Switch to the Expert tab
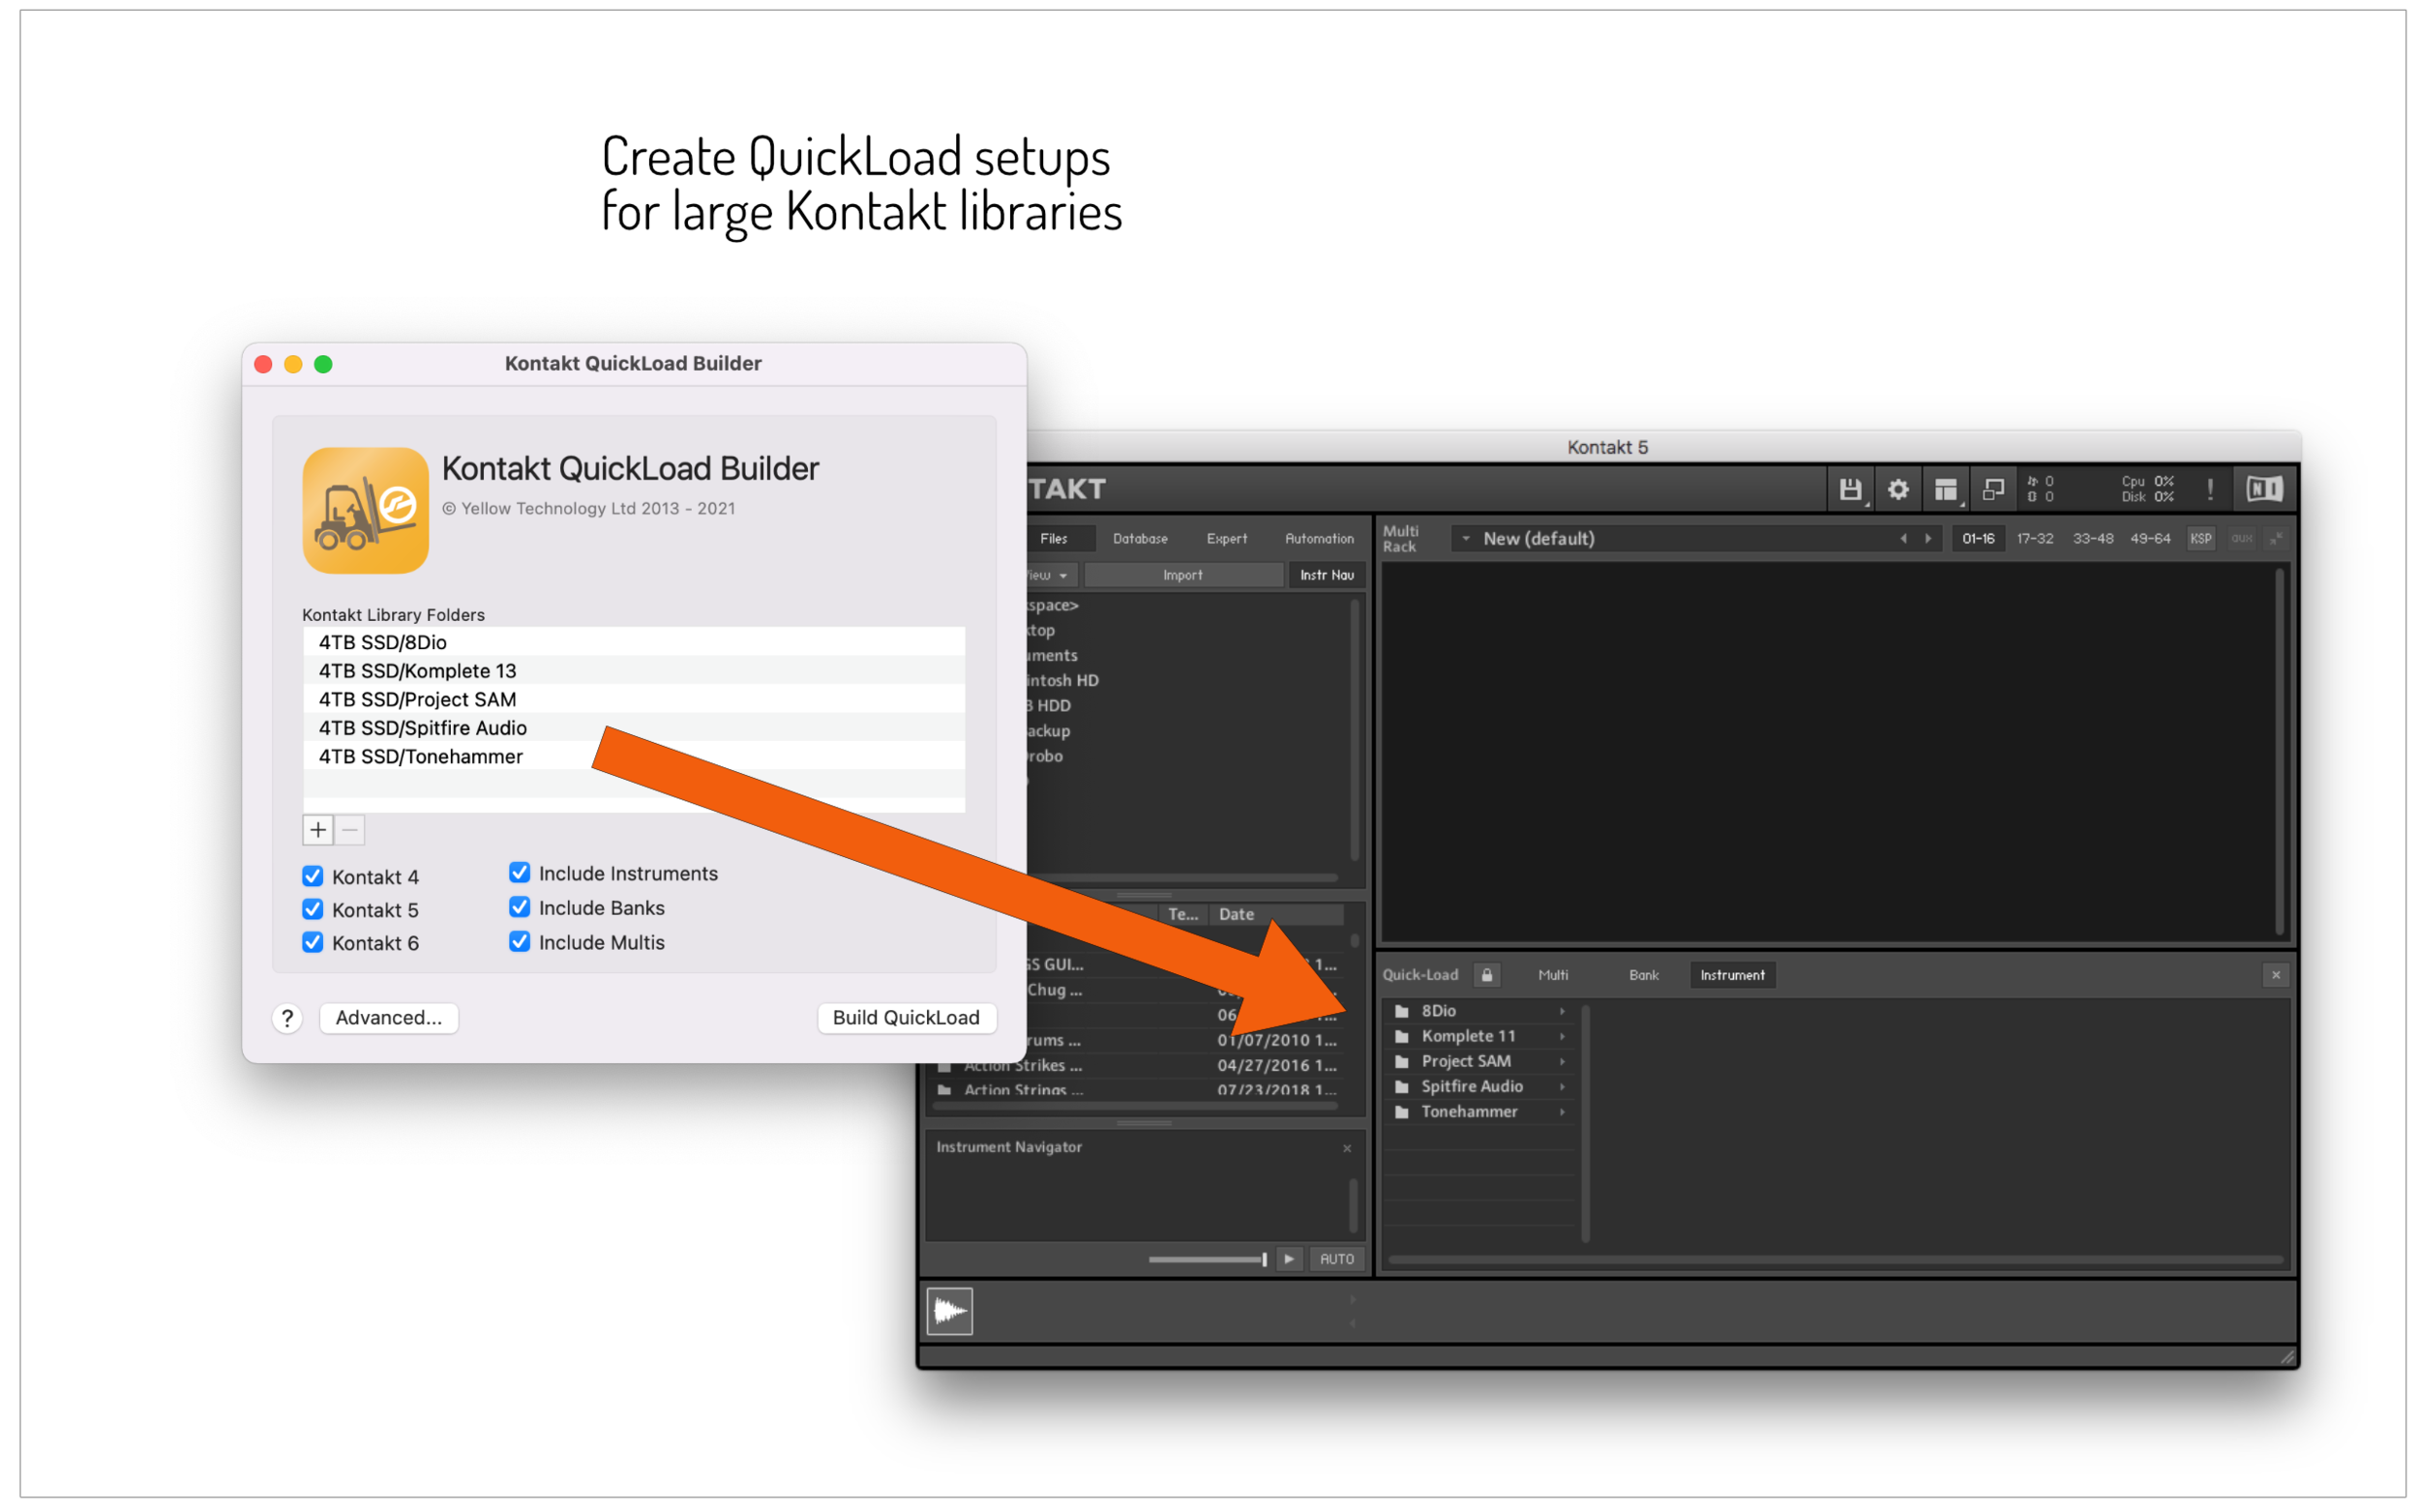 pos(1226,538)
